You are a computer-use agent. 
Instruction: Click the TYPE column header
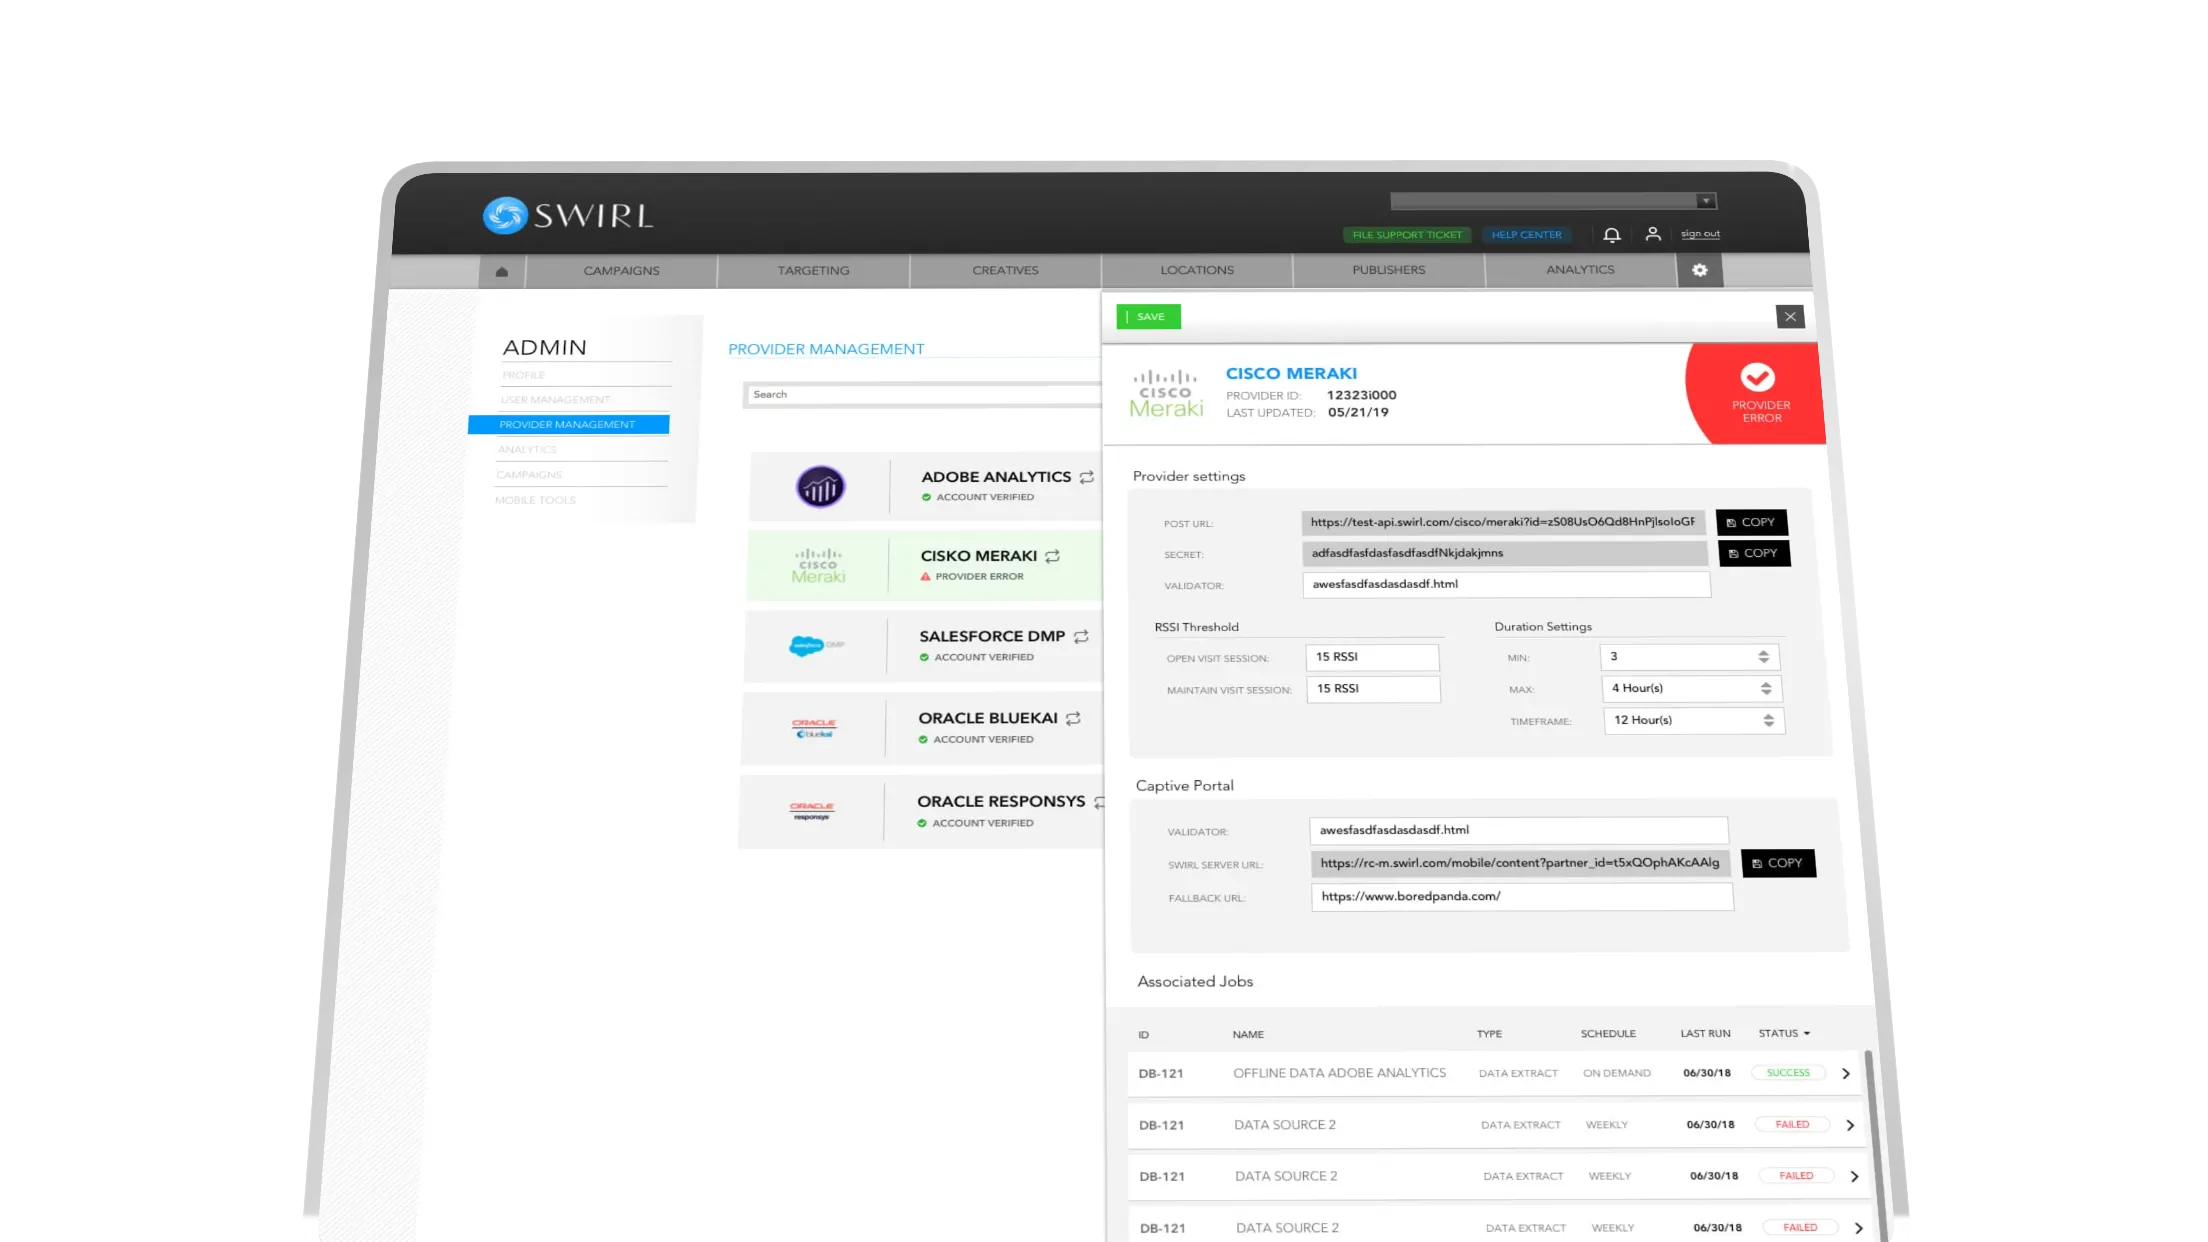tap(1489, 1034)
